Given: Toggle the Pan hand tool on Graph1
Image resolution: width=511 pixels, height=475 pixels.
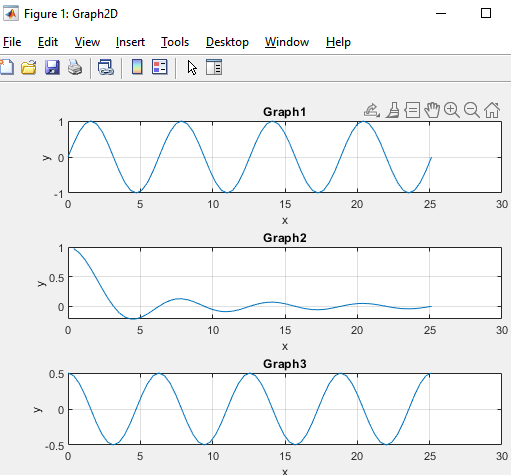Looking at the screenshot, I should 432,110.
